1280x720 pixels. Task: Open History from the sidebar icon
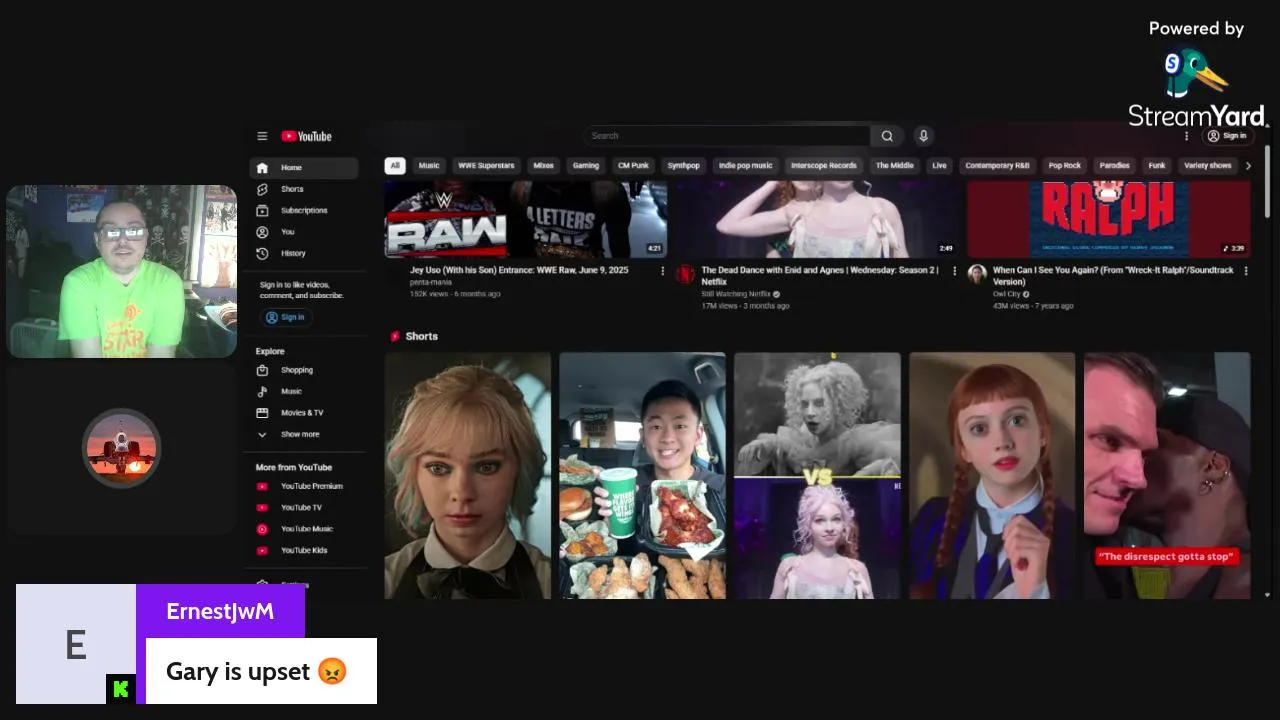[262, 253]
